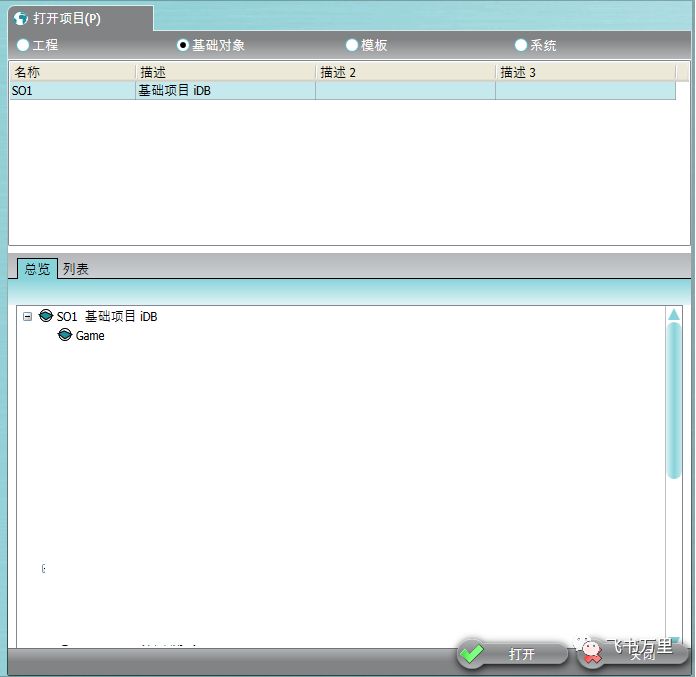This screenshot has height=677, width=696.
Task: Click the 描述 2 column header
Action: pos(405,72)
